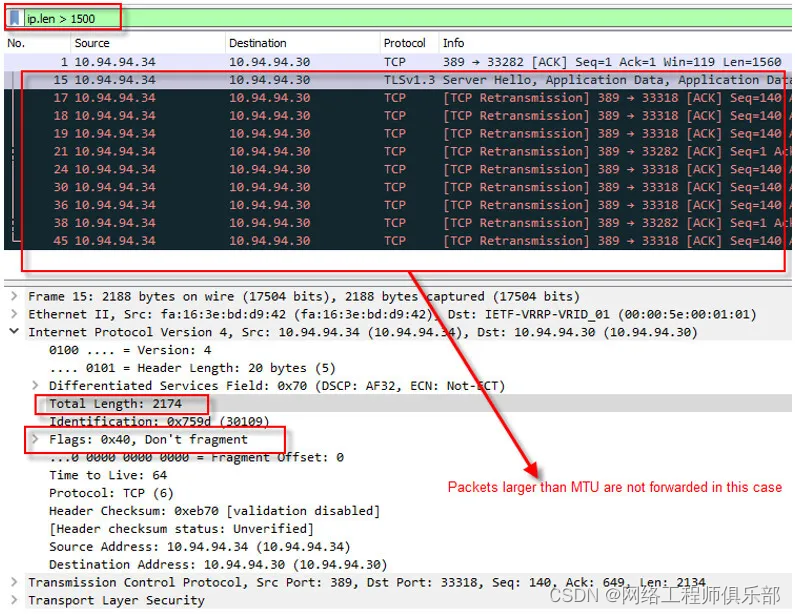Select retransmission packet number 24

(398, 169)
